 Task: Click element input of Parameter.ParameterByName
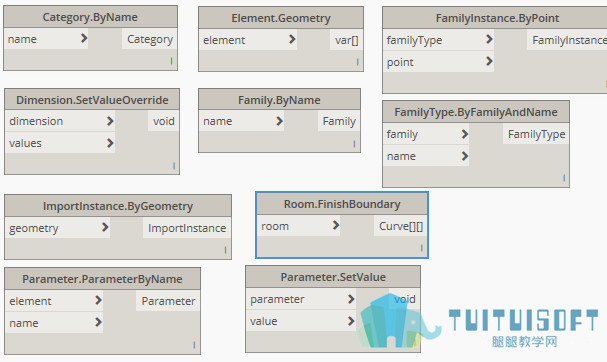tap(54, 301)
